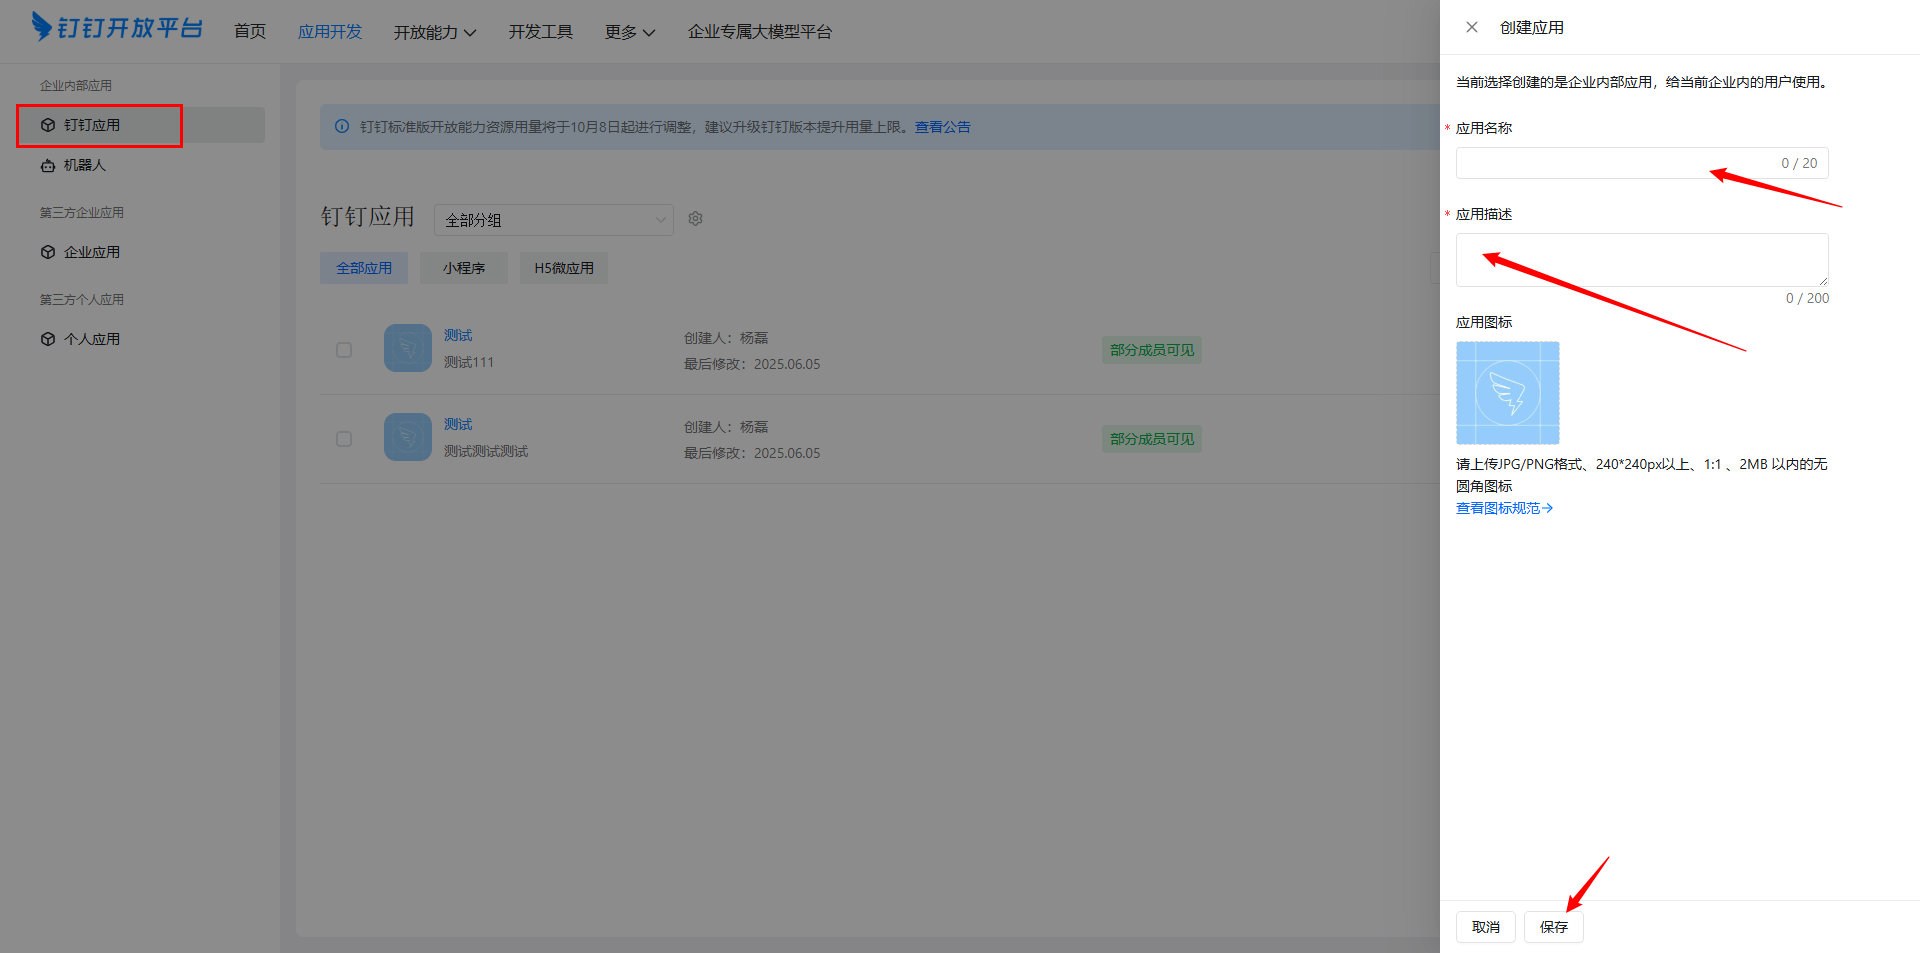Click the DingTalk Open Platform logo

click(x=117, y=28)
